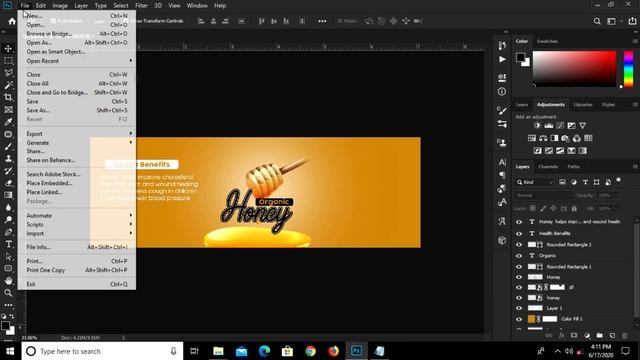Add a Levels adjustment

(549, 126)
